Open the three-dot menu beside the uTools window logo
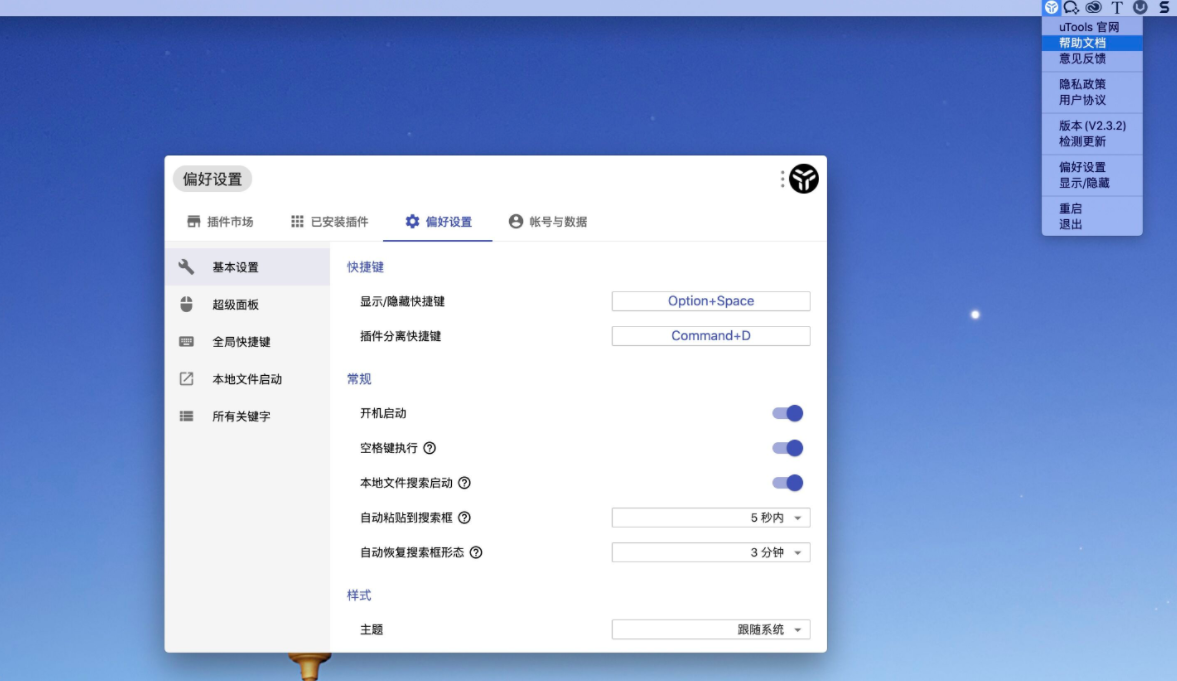The image size is (1177, 681). point(782,178)
